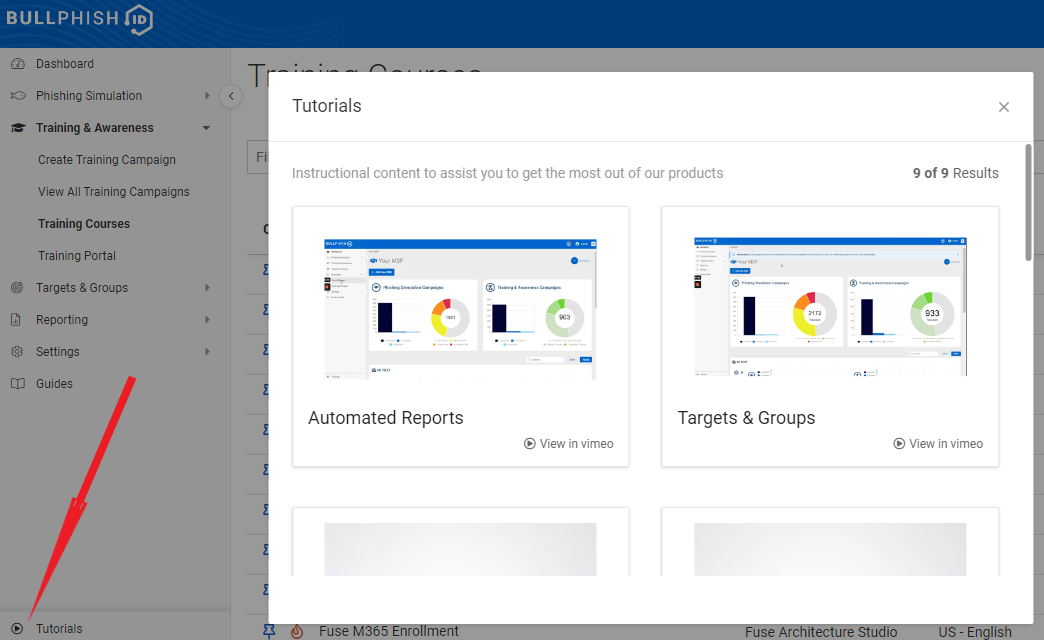Click the Reporting document icon
This screenshot has height=640, width=1044.
[16, 320]
